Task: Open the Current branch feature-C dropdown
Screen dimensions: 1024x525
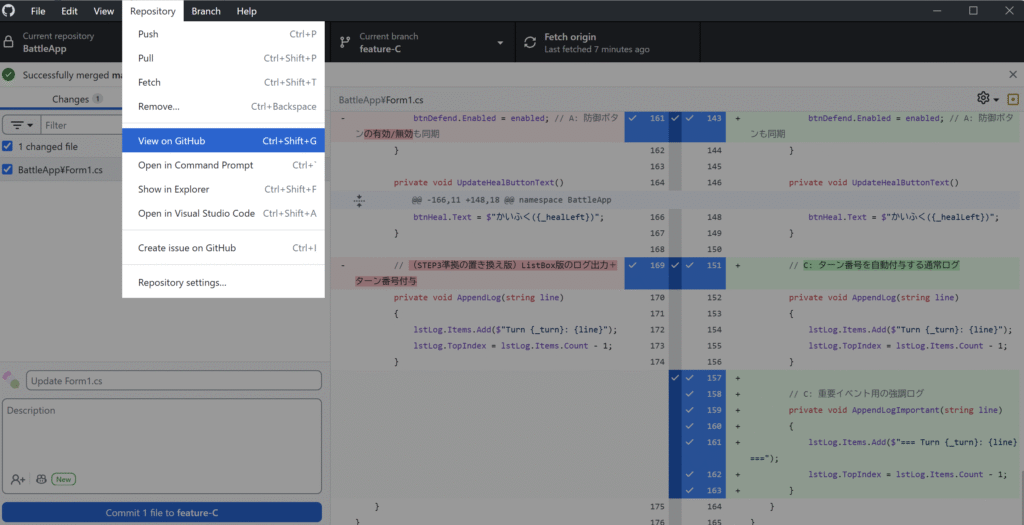Action: [423, 42]
